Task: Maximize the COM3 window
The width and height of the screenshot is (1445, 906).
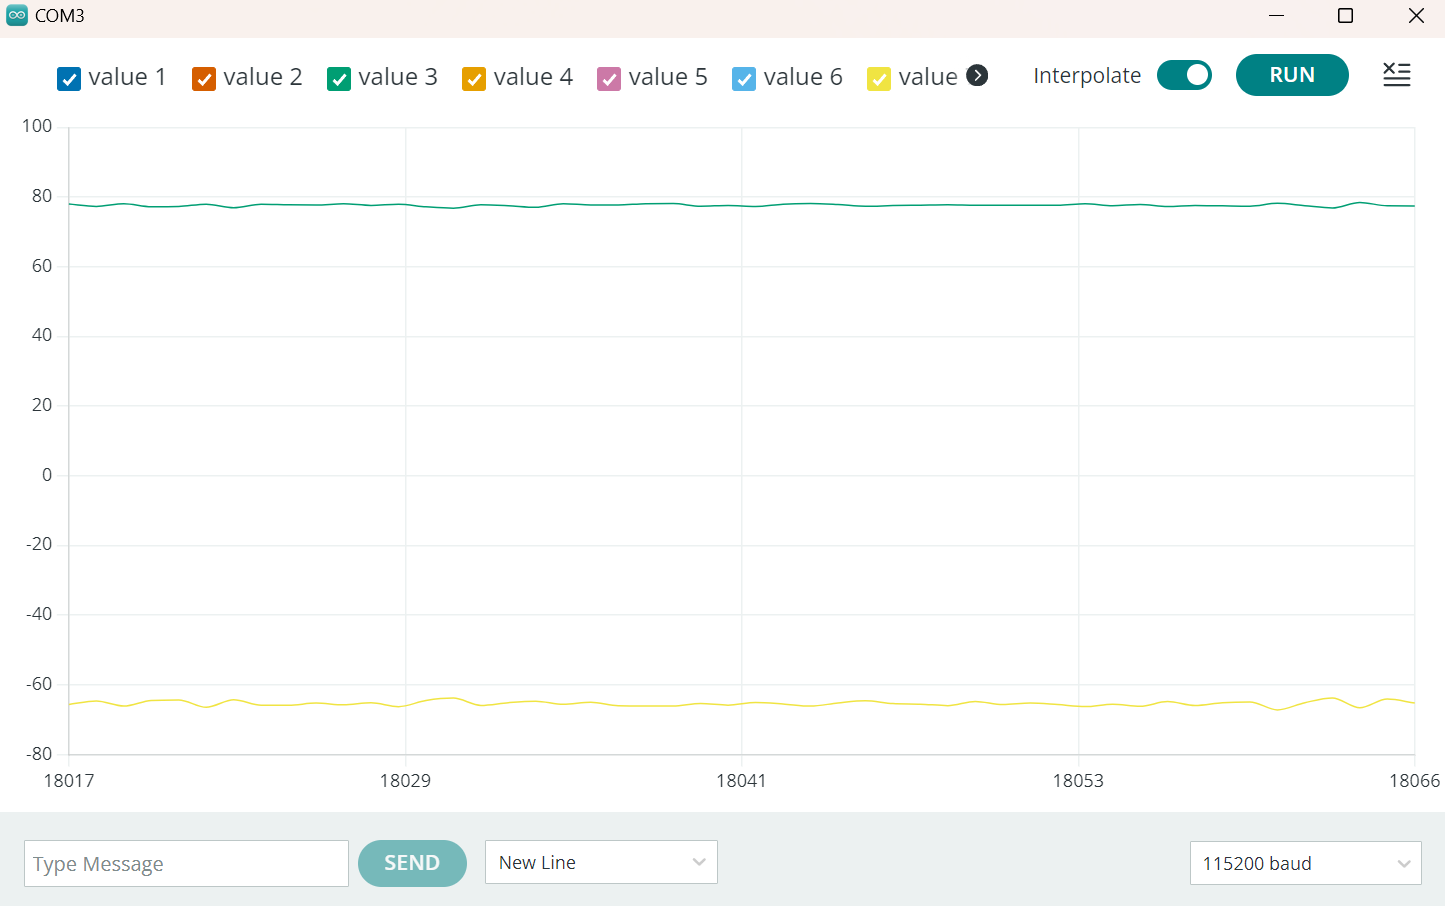Action: point(1346,15)
